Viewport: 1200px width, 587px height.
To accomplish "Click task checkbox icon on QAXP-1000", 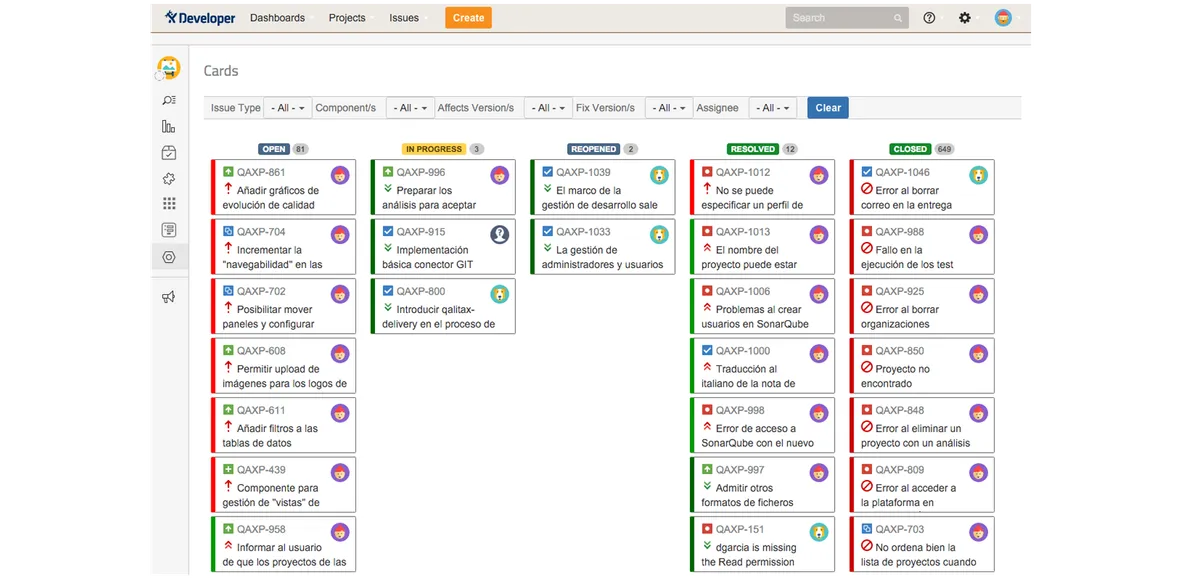I will 707,350.
